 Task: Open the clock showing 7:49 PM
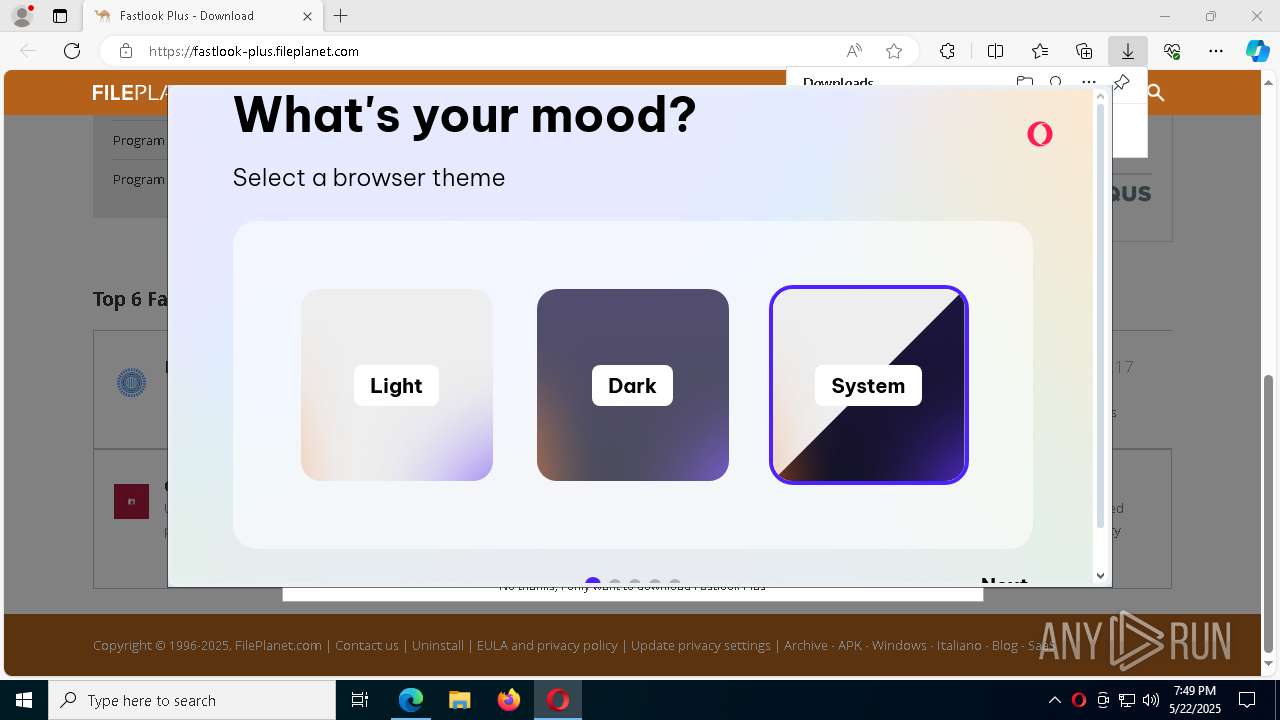click(1195, 700)
